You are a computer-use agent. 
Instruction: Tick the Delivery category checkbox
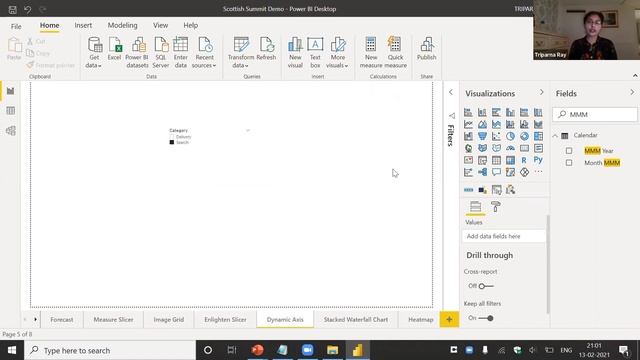coord(172,137)
